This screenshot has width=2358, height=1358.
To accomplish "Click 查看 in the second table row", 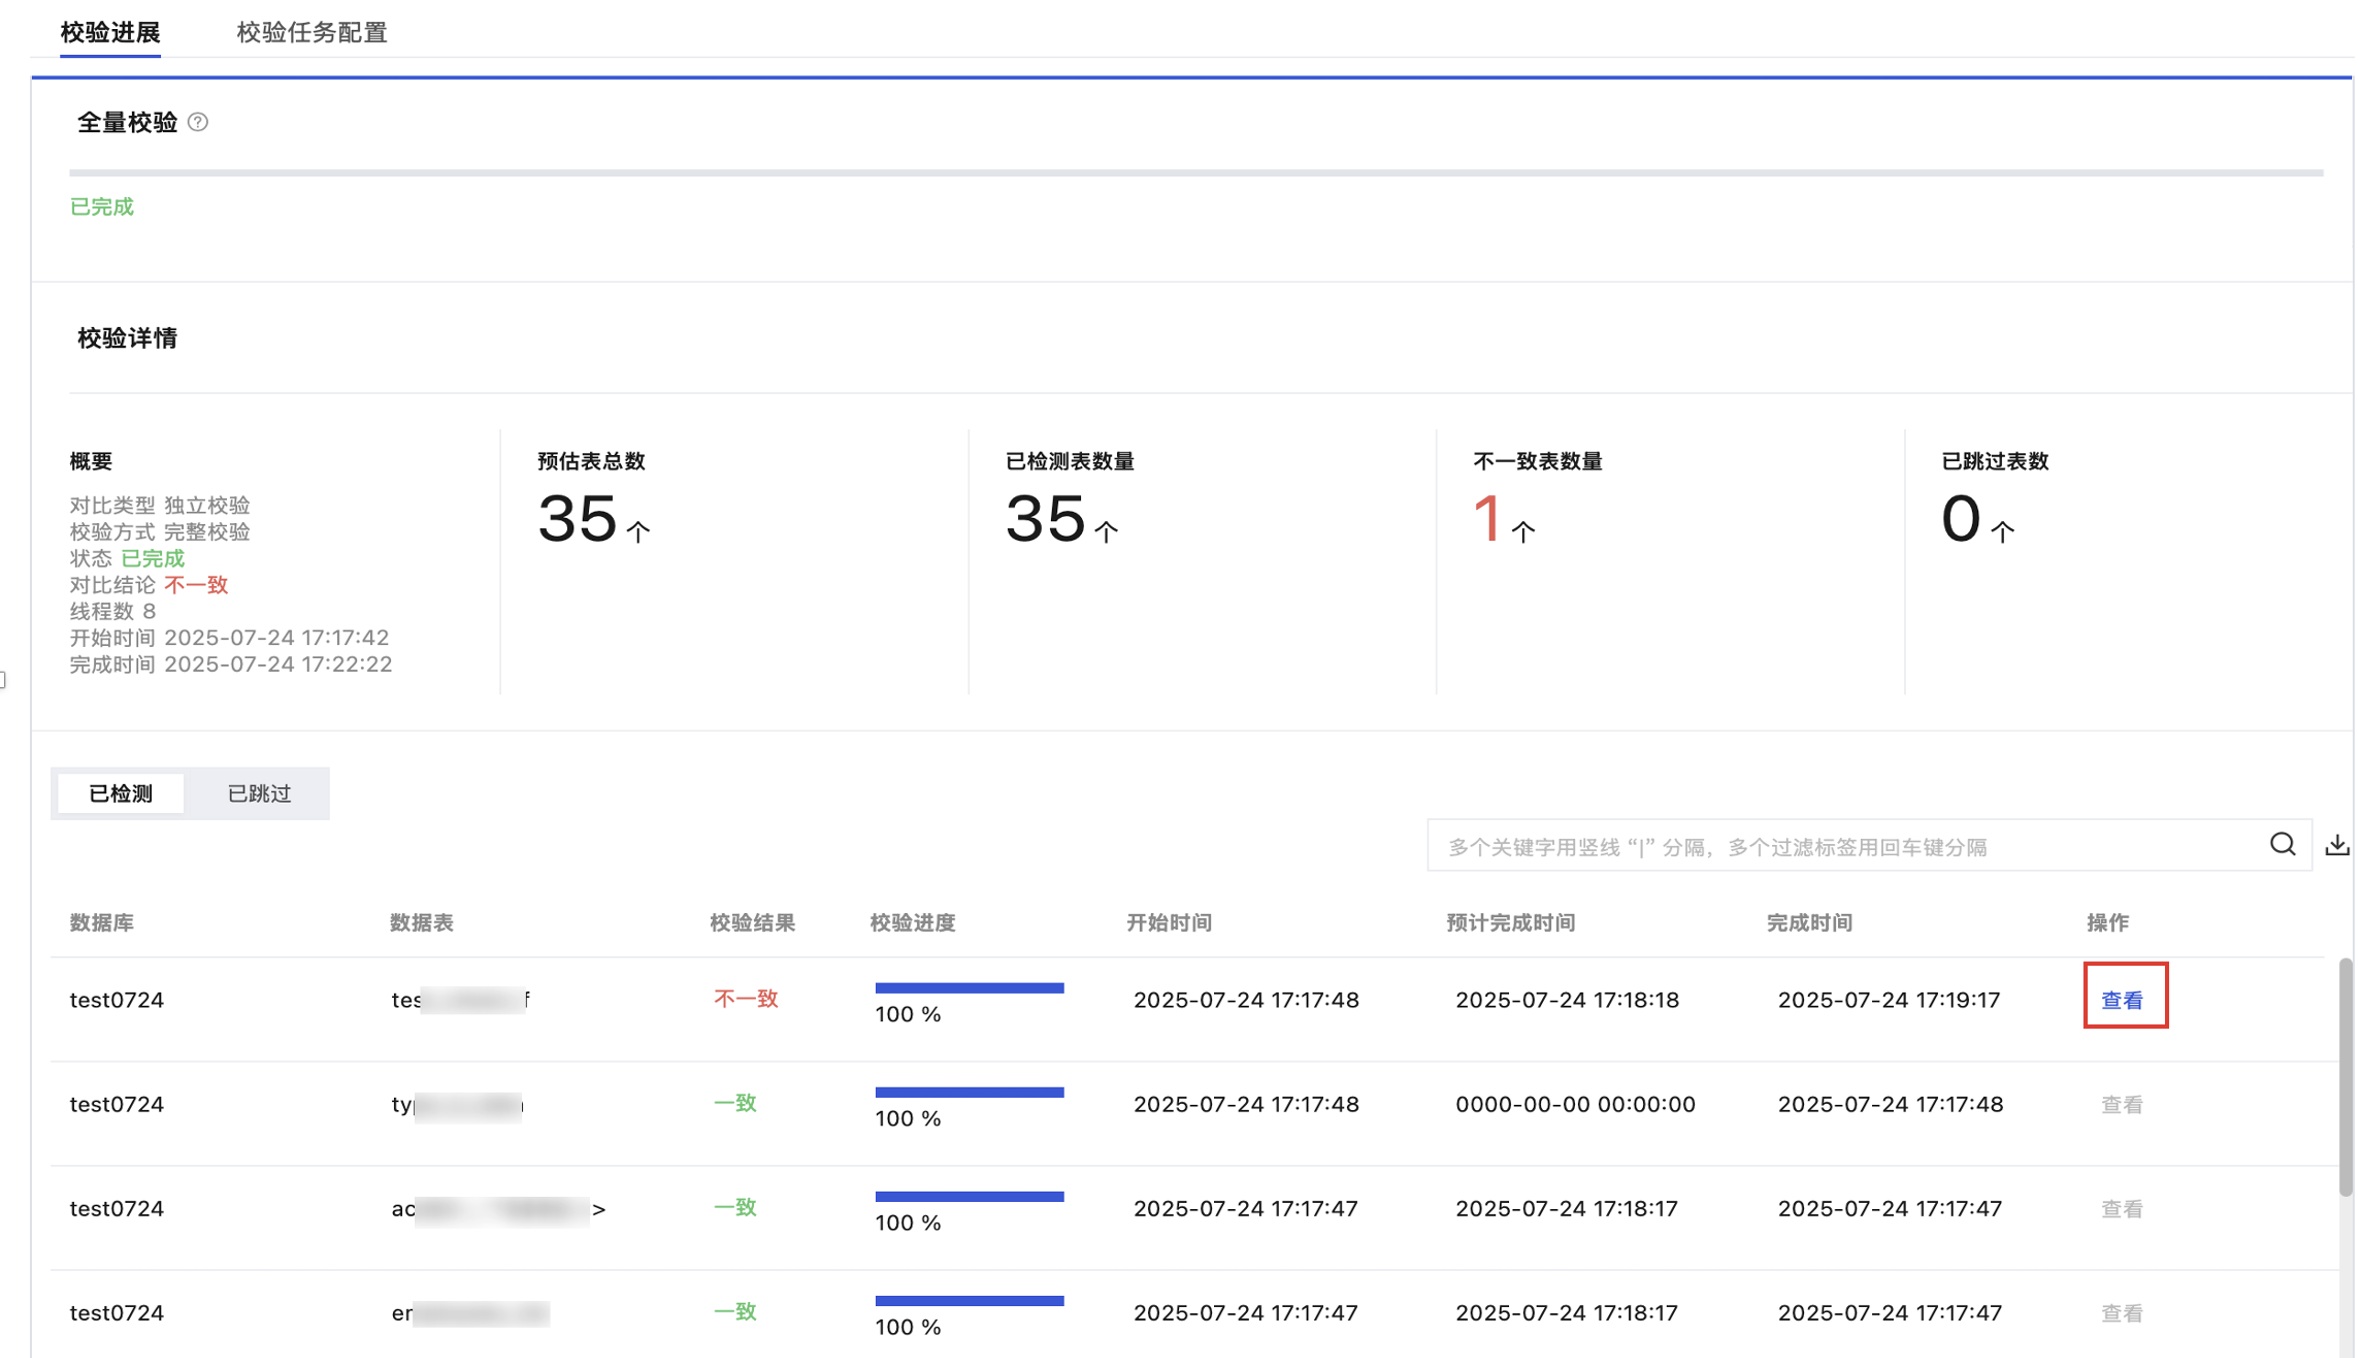I will point(2121,1104).
